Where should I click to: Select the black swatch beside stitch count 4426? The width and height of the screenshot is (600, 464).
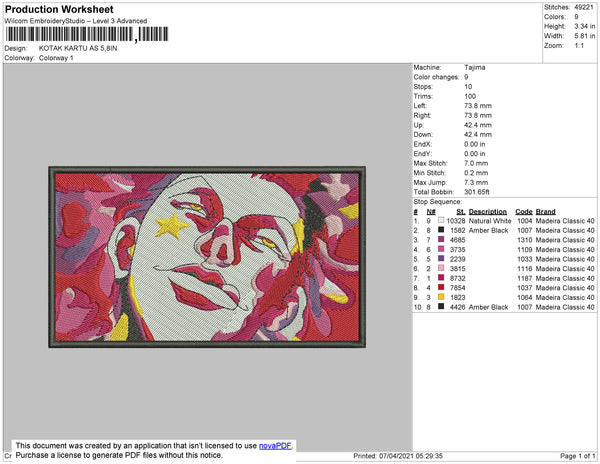pyautogui.click(x=441, y=306)
